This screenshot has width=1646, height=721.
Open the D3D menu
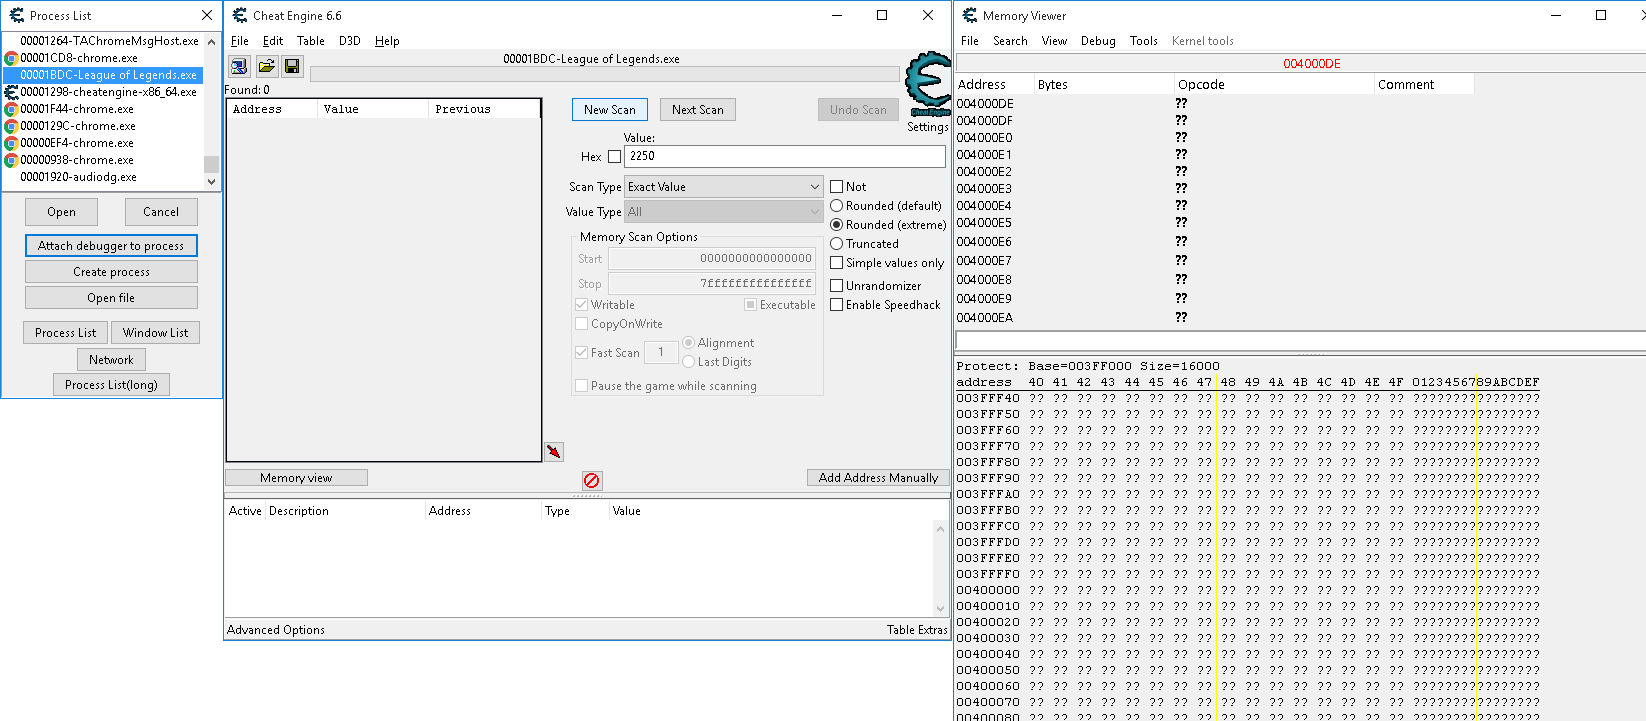tap(350, 41)
